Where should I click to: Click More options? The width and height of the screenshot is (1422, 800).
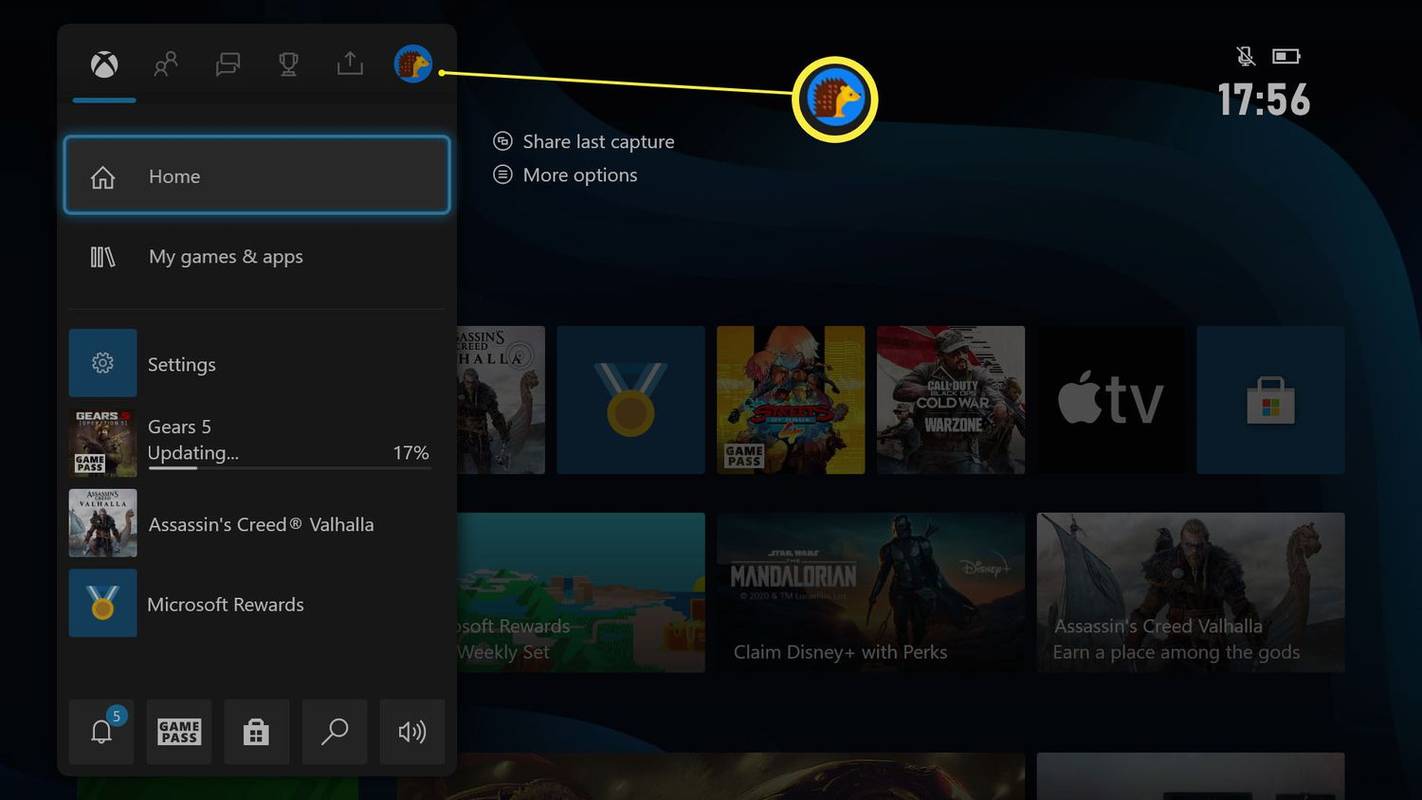(x=580, y=175)
